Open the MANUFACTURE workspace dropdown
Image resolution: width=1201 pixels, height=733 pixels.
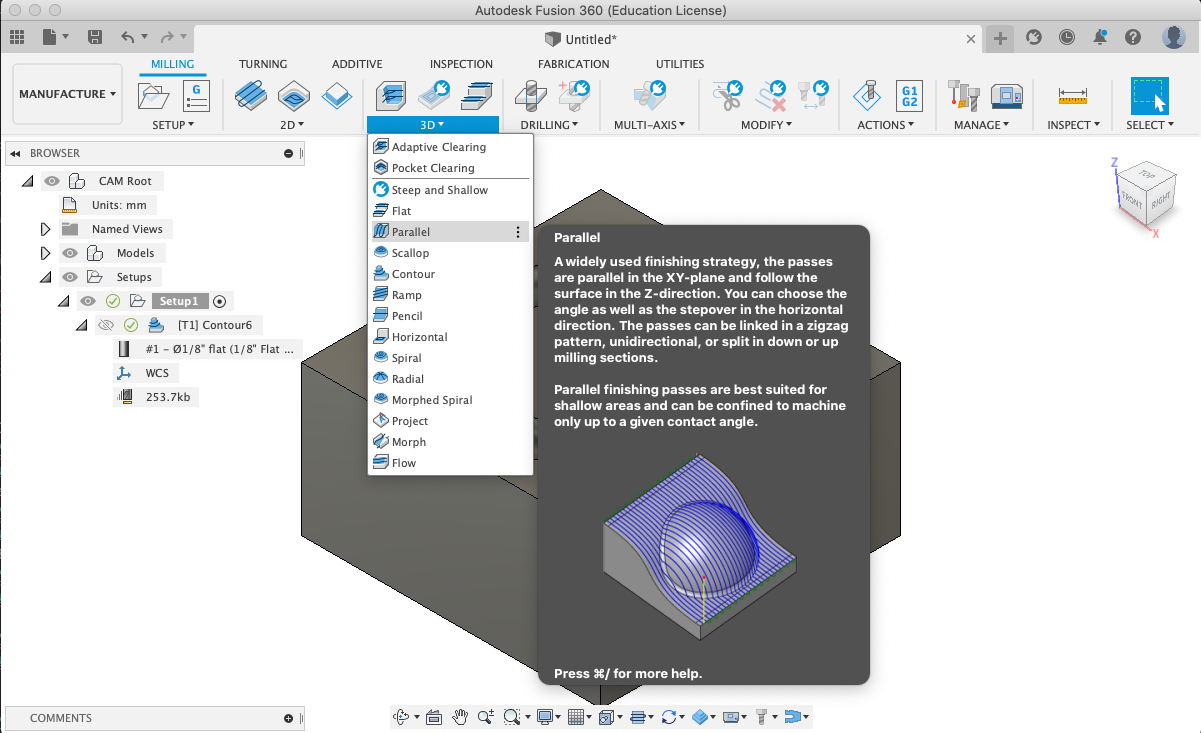pos(67,94)
